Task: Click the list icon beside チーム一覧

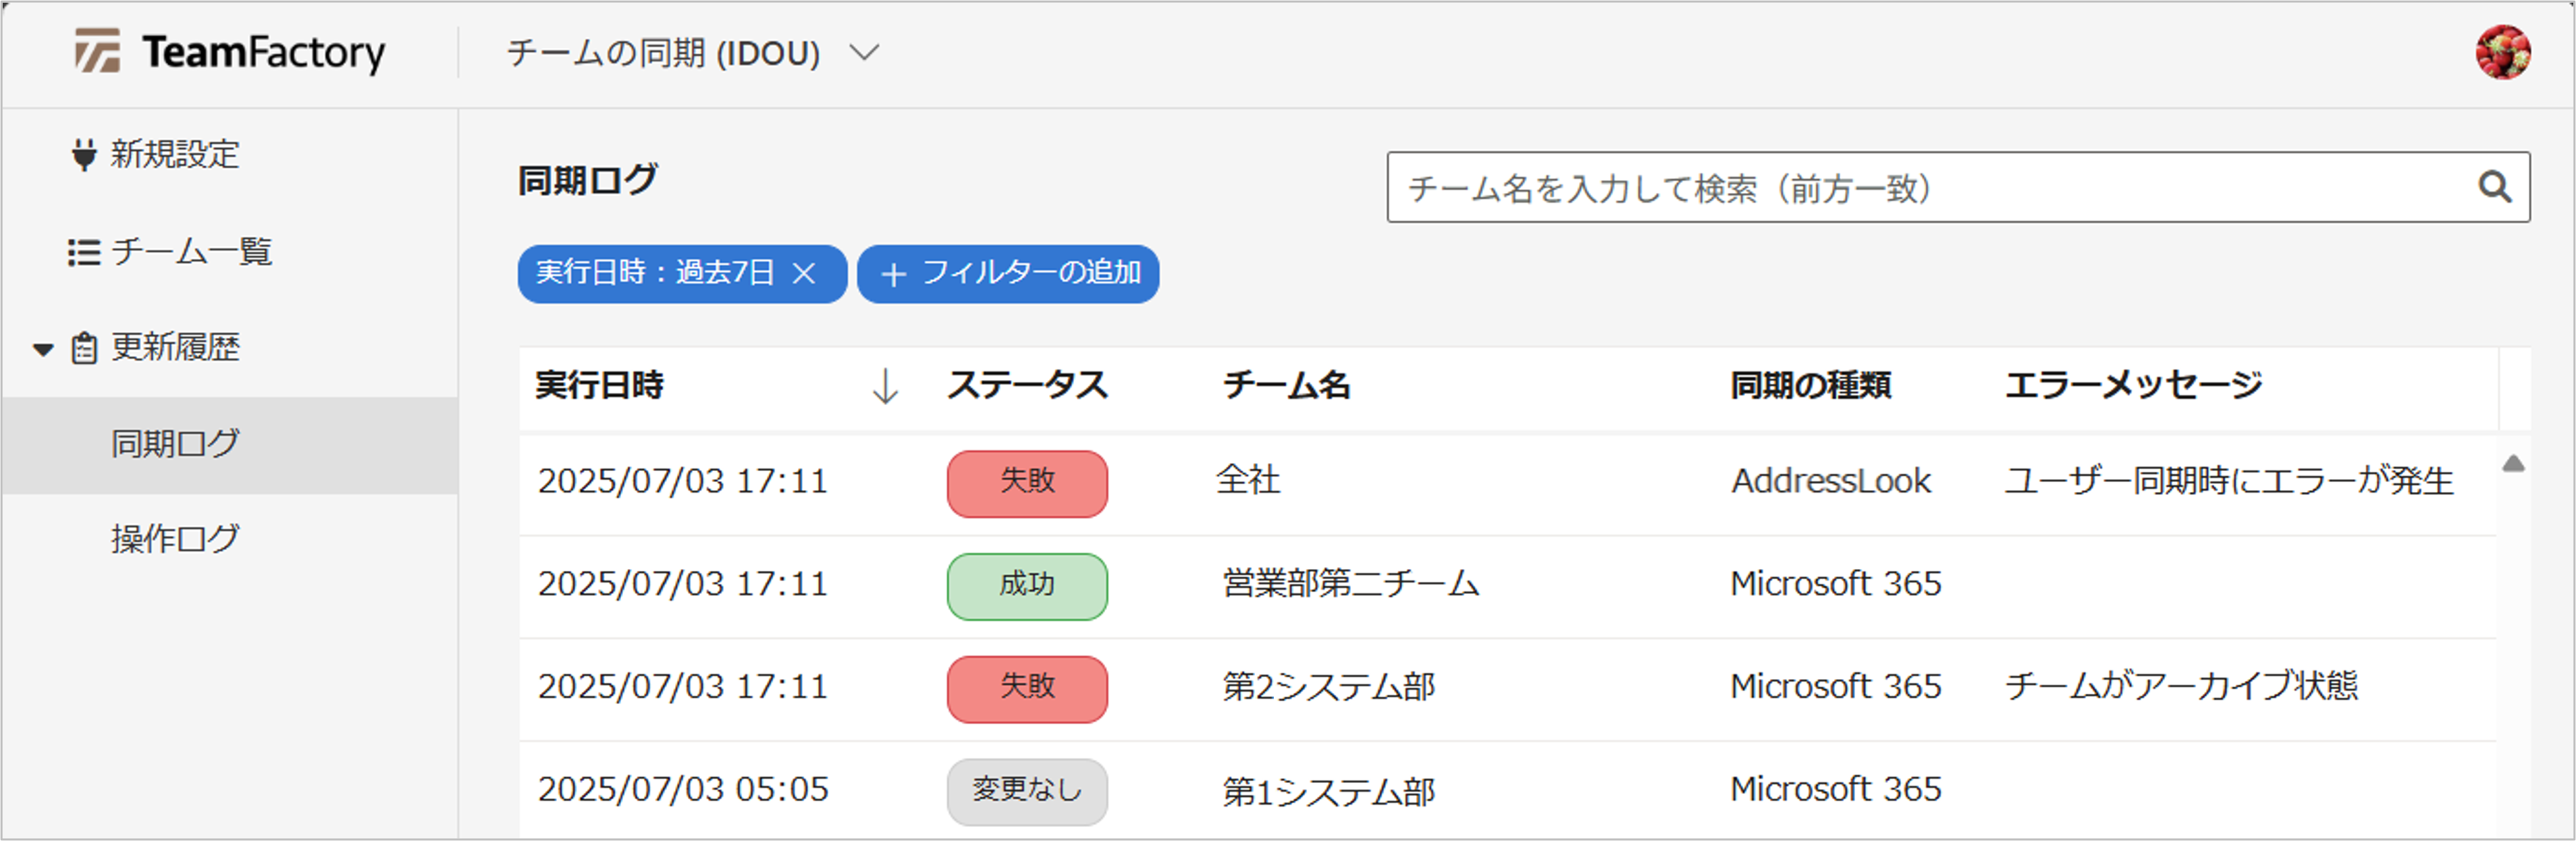Action: 84,252
